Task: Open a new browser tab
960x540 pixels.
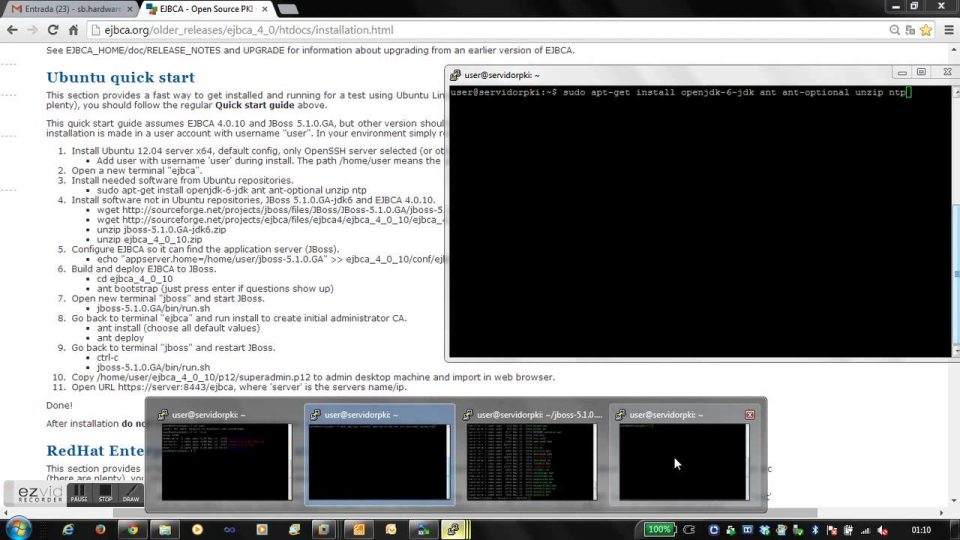Action: click(x=287, y=9)
